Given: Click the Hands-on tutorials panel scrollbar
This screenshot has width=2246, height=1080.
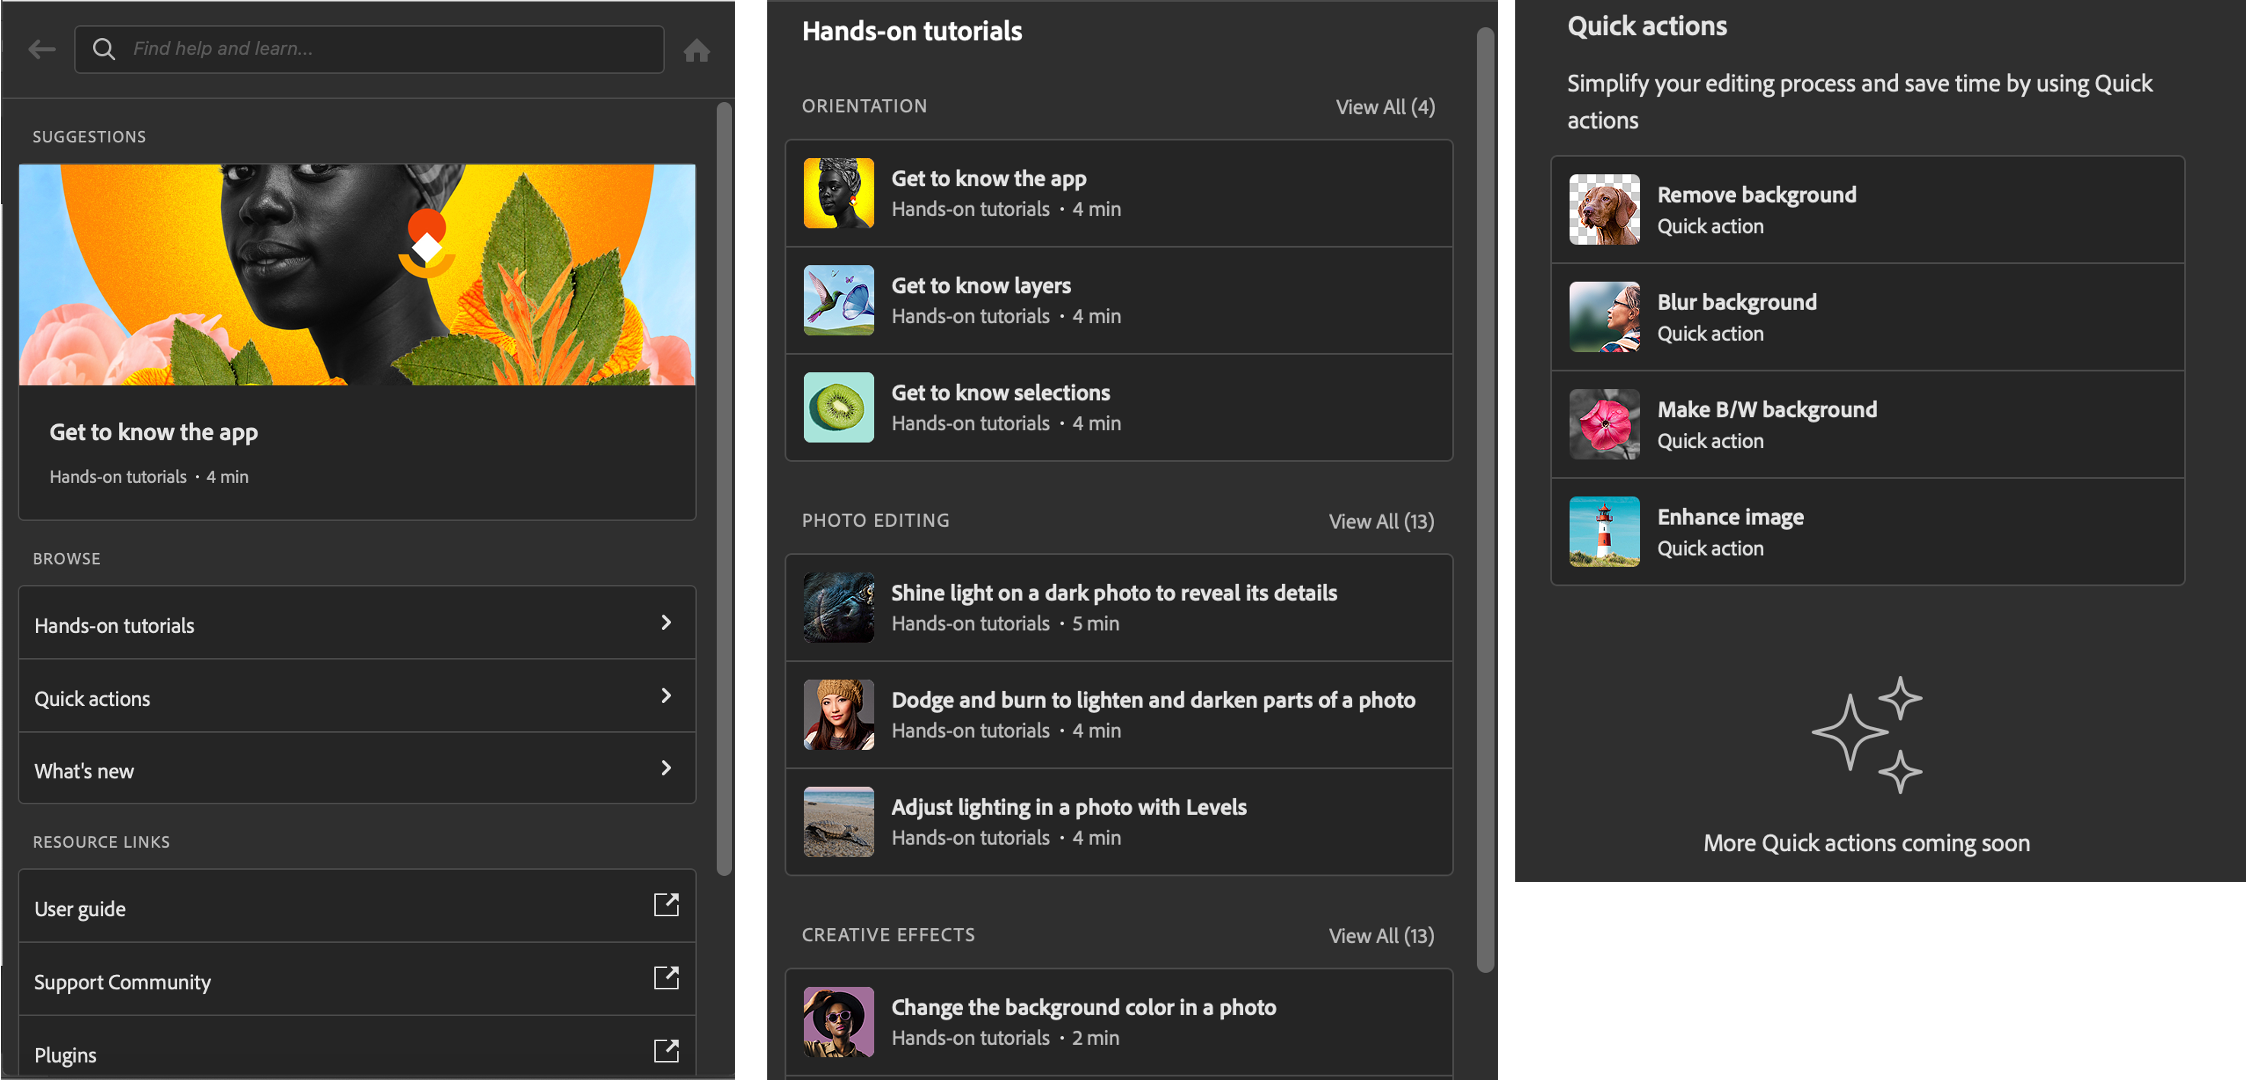Looking at the screenshot, I should tap(1486, 500).
